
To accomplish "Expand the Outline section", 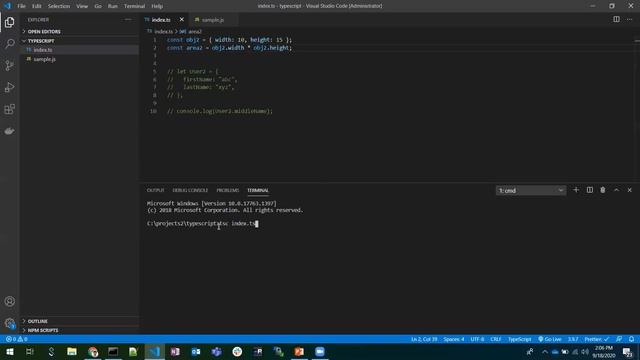I will coord(80,321).
